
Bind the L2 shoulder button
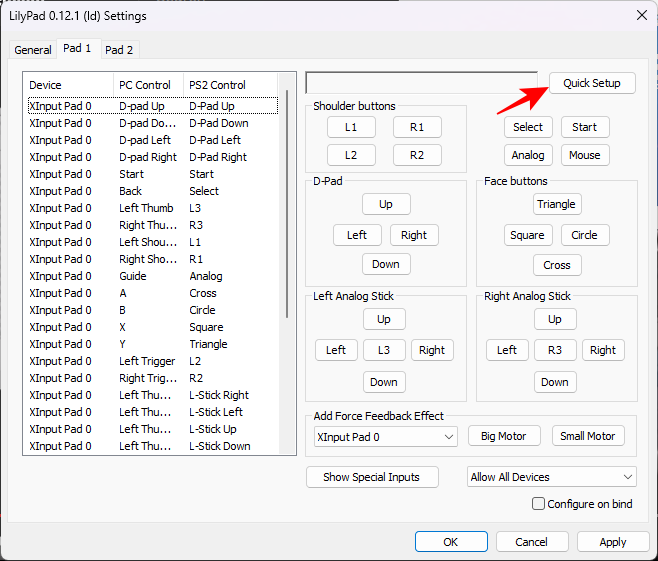click(x=351, y=155)
